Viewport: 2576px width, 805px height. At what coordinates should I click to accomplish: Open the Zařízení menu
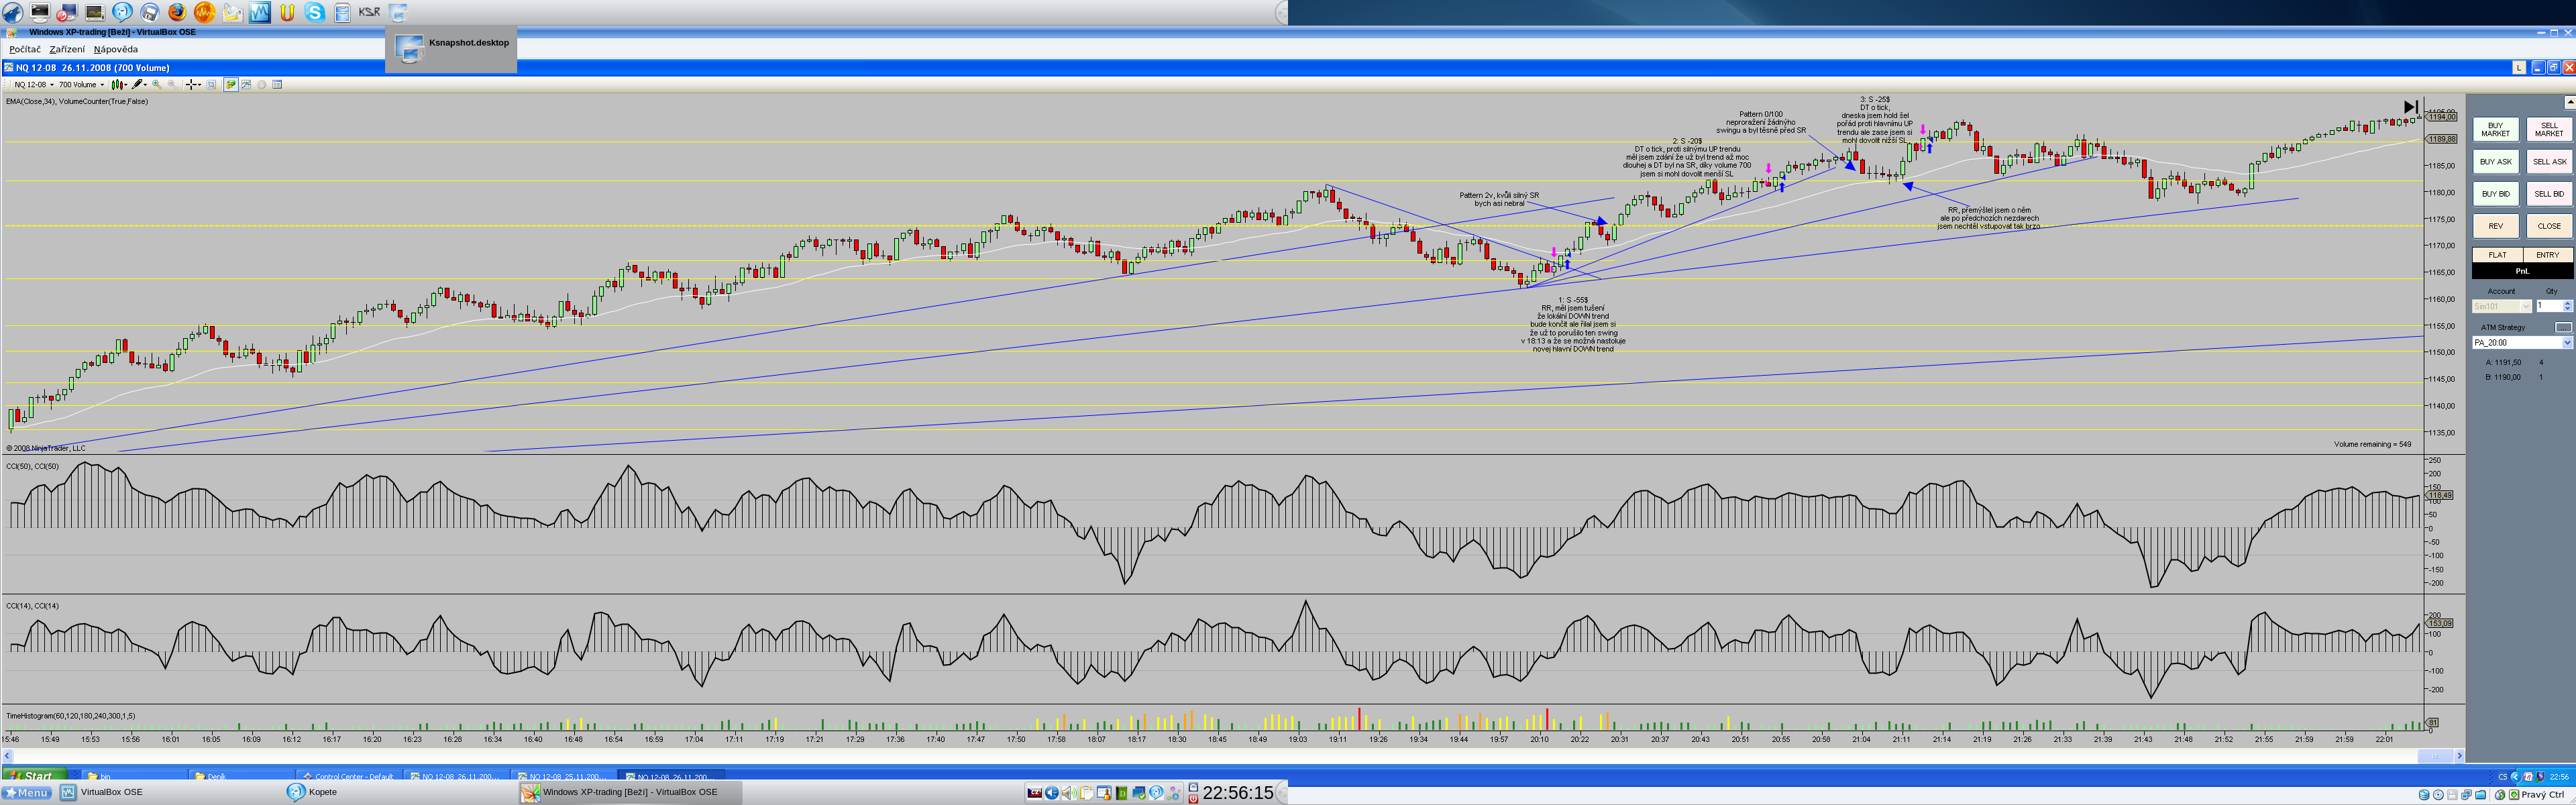pos(67,49)
